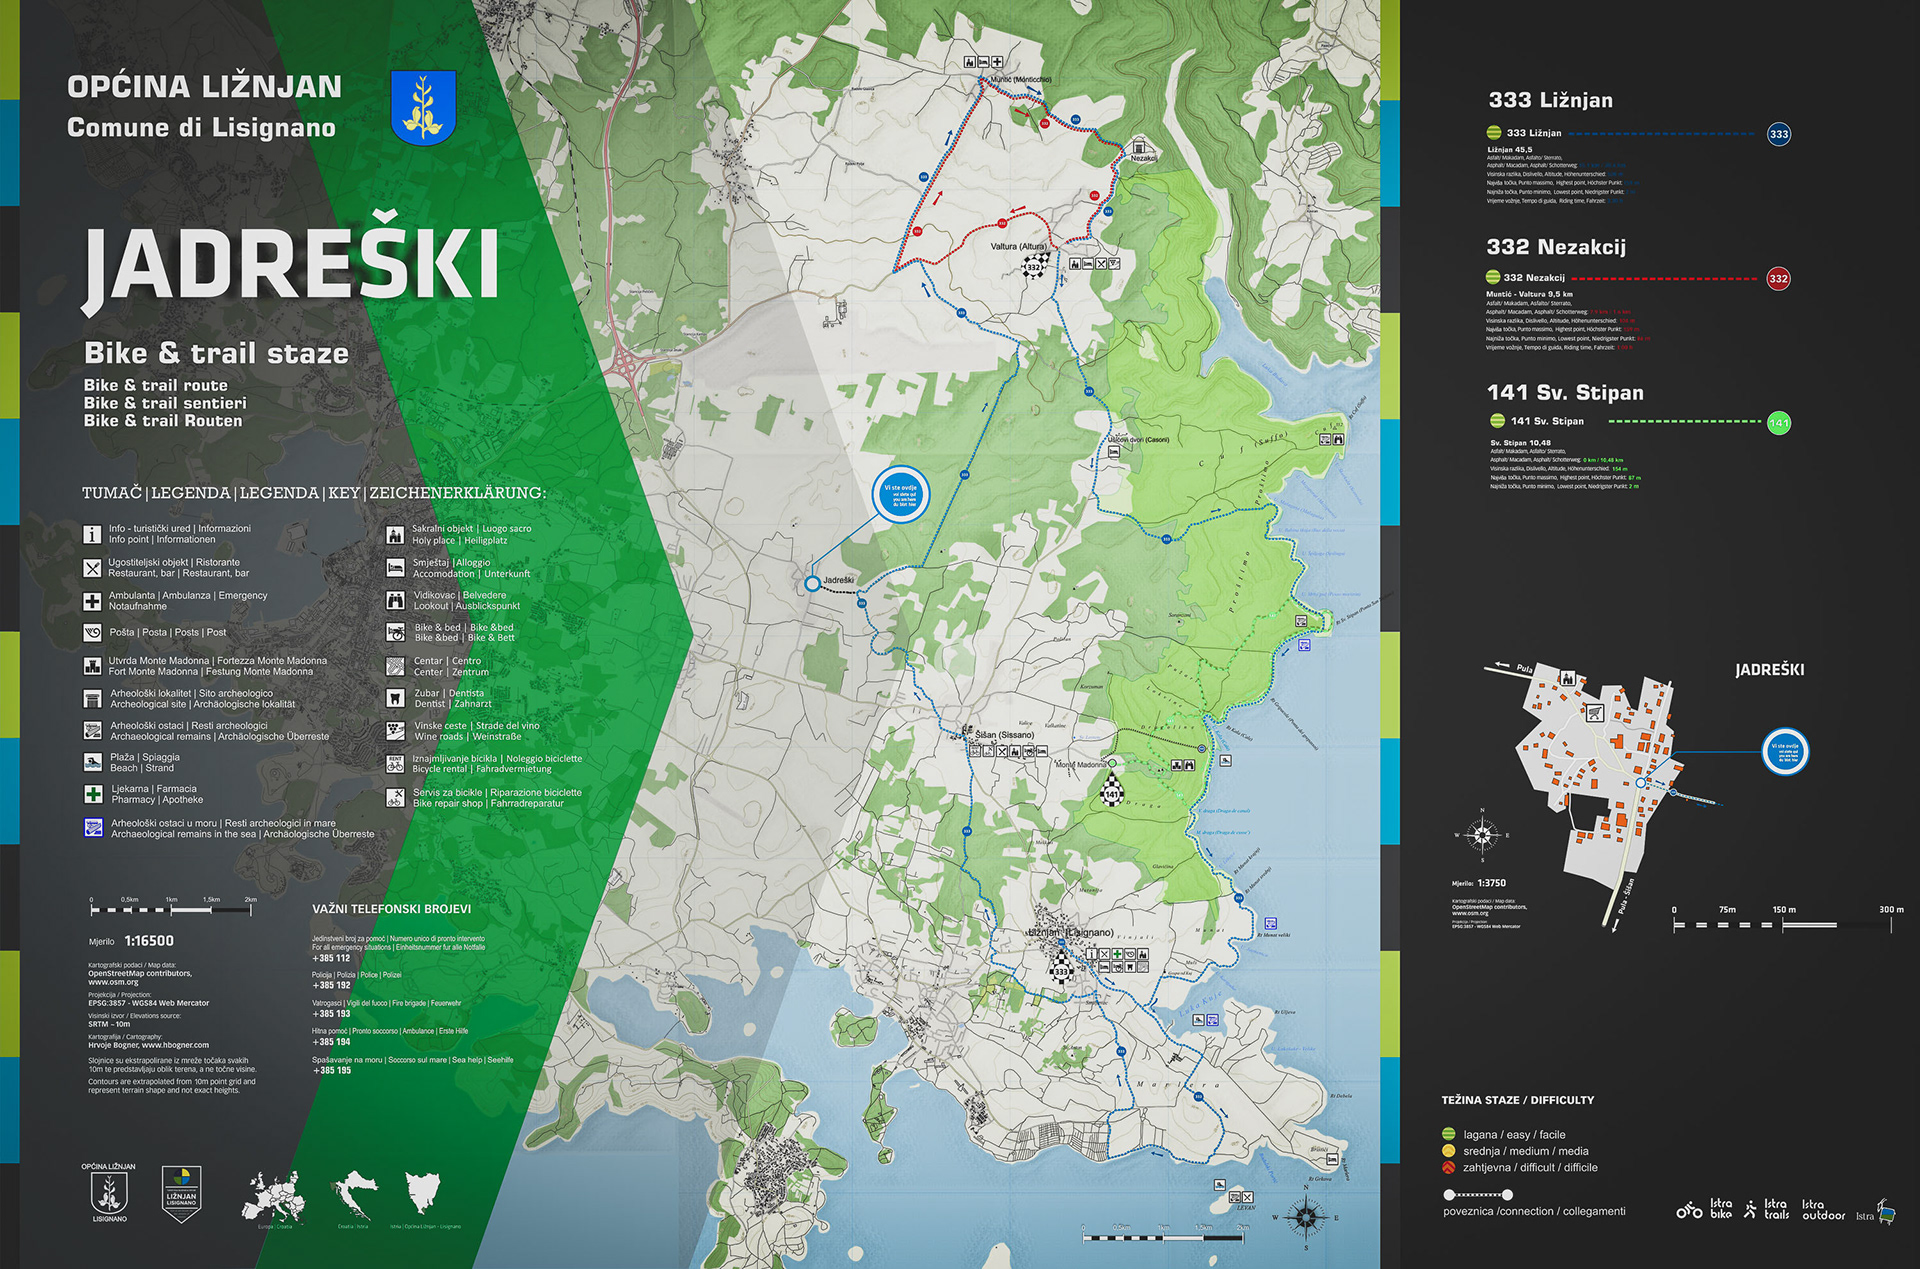Click the 332 checkered flag near Valtura

point(1034,267)
